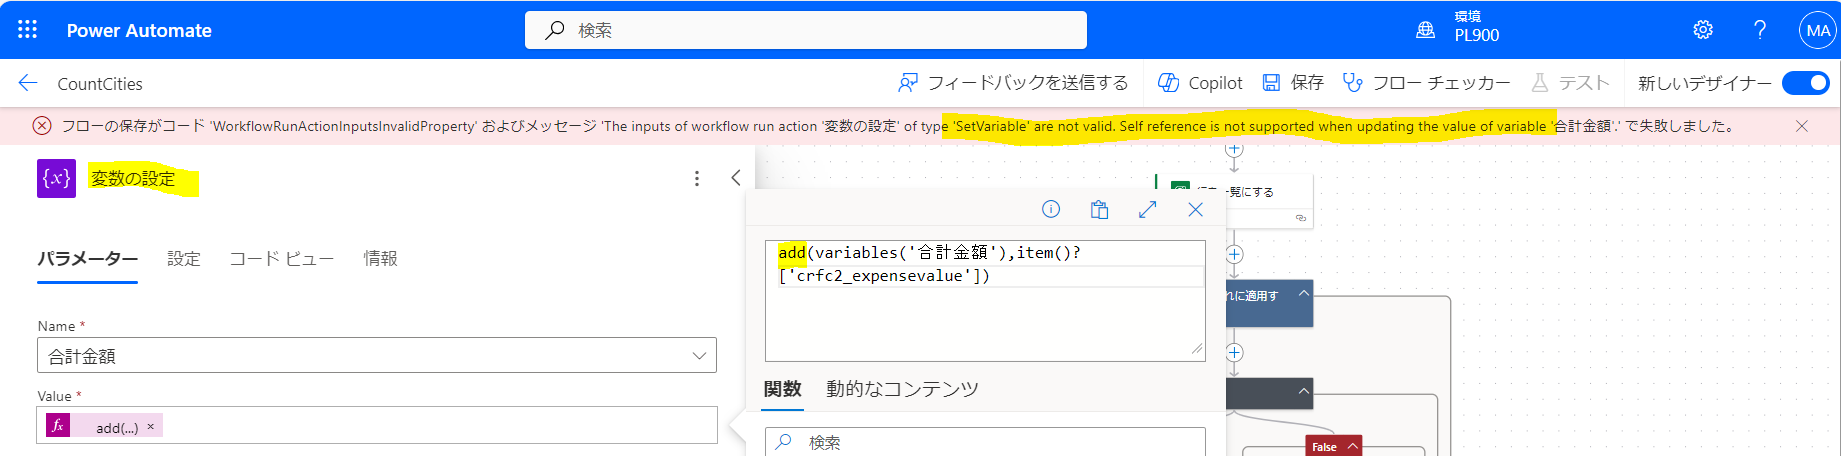Screen dimensions: 1841x456
Task: Close the expression editor popup
Action: (x=1196, y=209)
